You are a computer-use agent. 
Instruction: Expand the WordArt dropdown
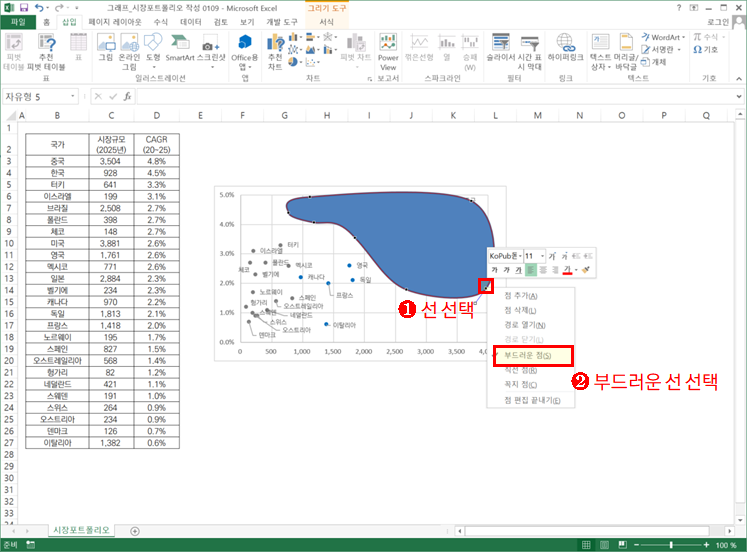coord(683,37)
